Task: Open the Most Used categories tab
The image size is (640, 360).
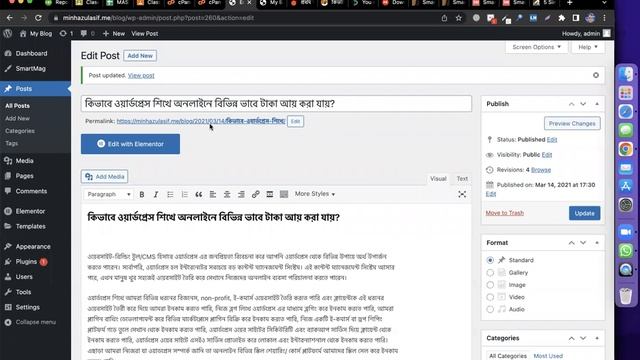Action: (x=548, y=356)
